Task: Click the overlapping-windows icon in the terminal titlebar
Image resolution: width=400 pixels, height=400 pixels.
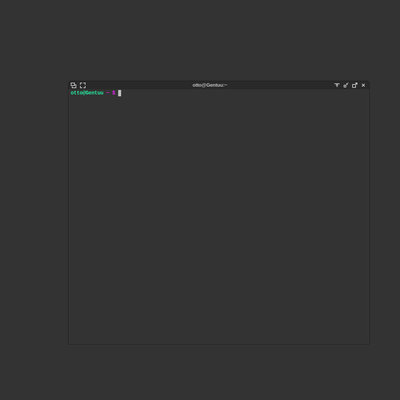Action: coord(74,85)
